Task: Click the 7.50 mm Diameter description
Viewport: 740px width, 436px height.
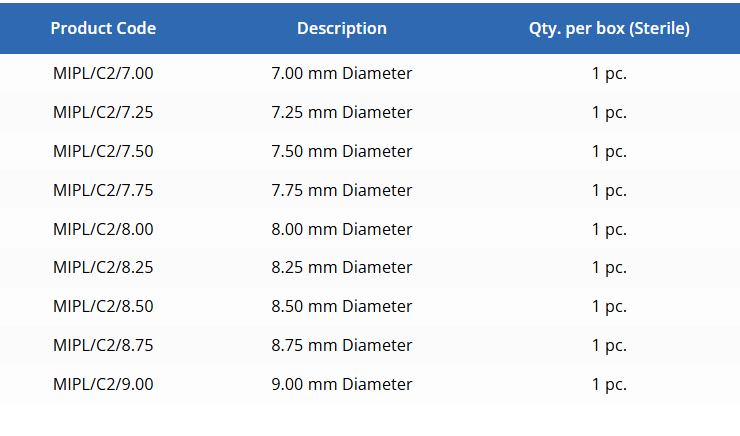Action: [342, 151]
